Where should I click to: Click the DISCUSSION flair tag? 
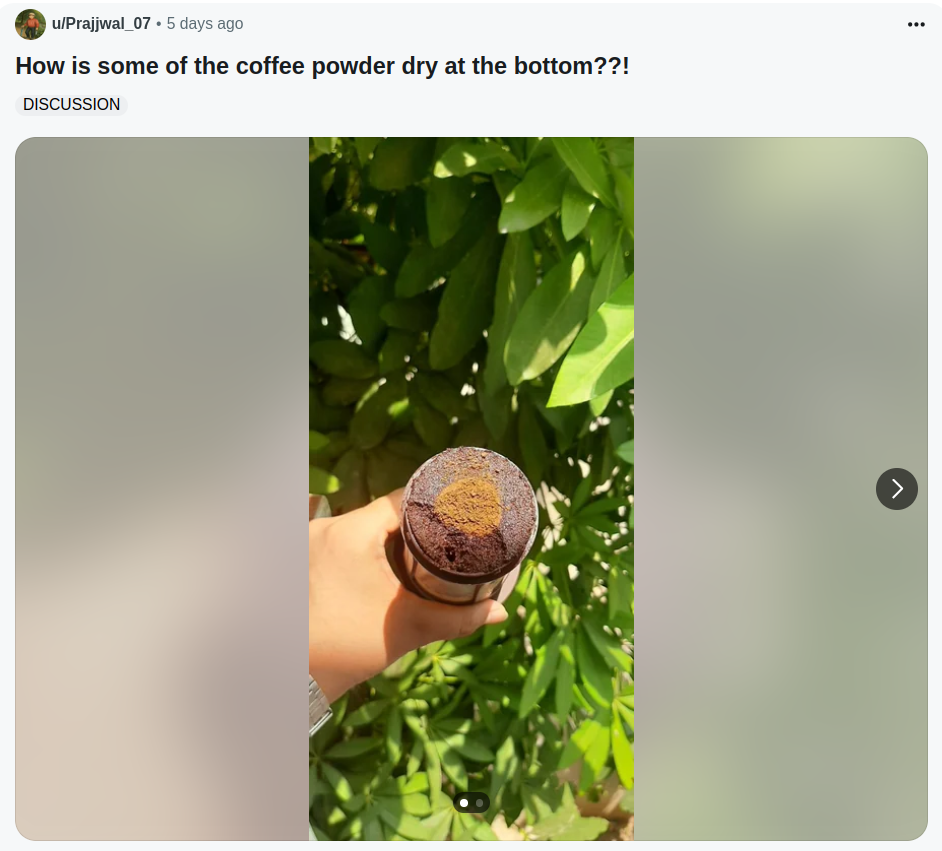pos(71,104)
